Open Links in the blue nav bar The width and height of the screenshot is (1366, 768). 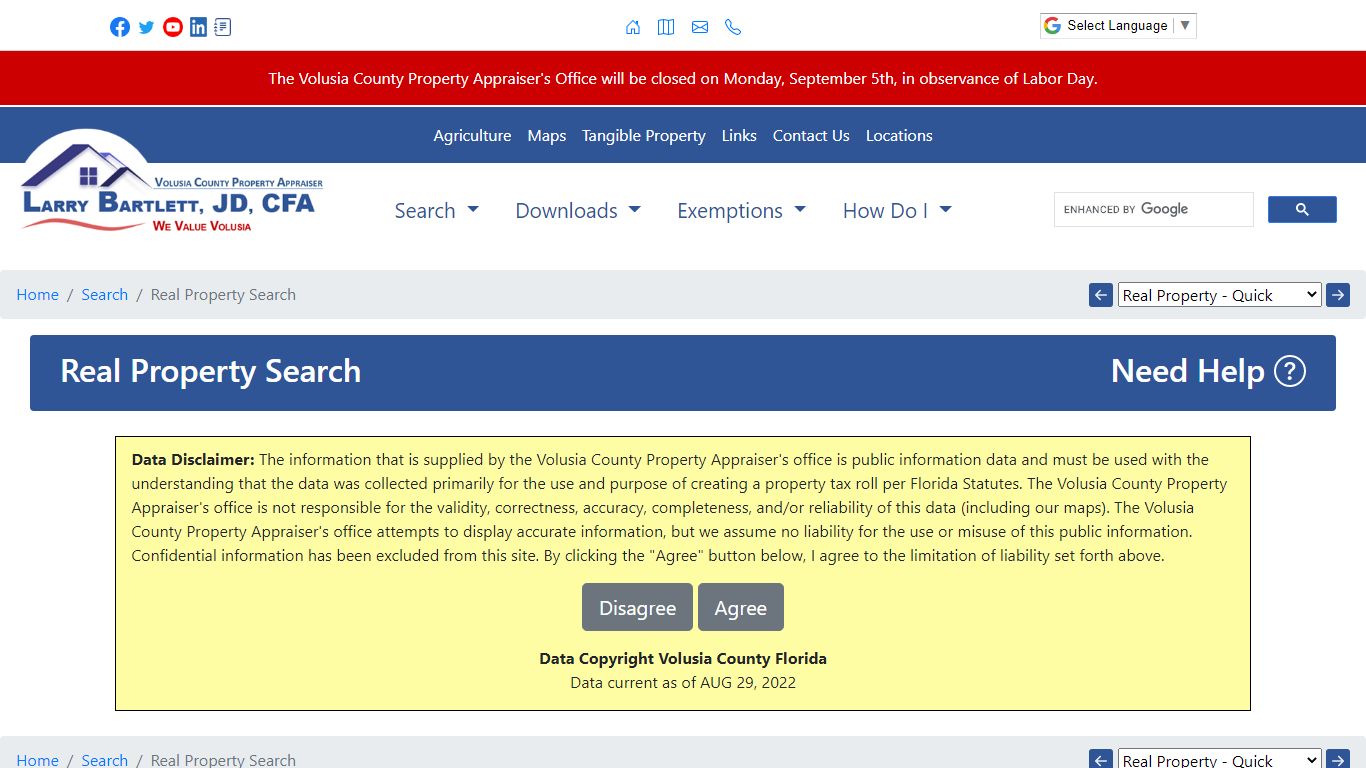[739, 136]
